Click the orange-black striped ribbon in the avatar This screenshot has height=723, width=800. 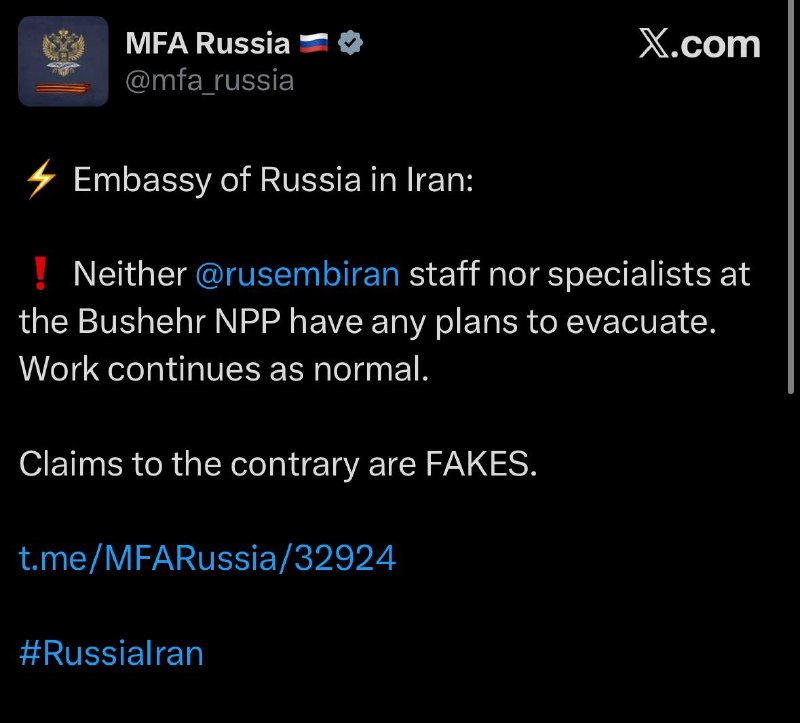63,89
